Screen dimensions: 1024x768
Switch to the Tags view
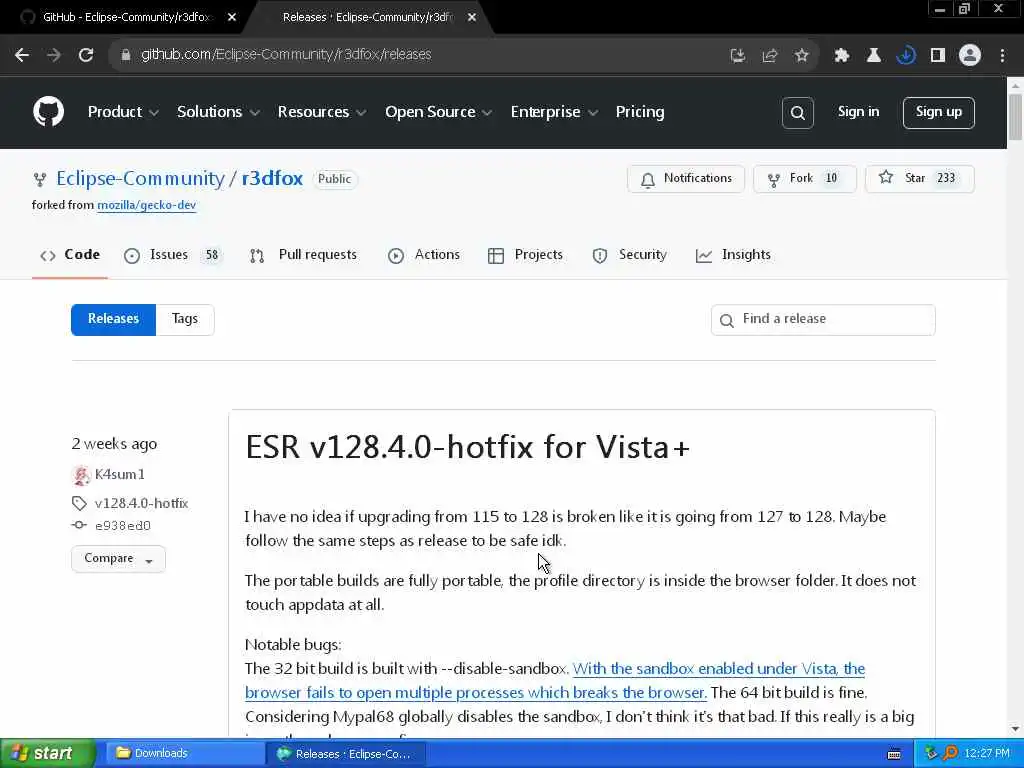pos(185,319)
